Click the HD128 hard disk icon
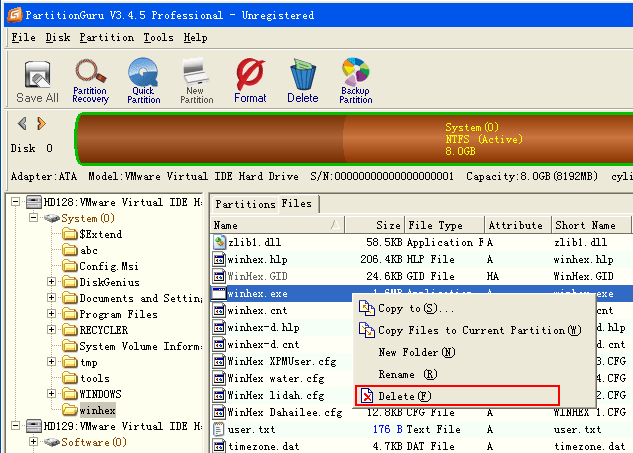The width and height of the screenshot is (633, 453). point(34,202)
